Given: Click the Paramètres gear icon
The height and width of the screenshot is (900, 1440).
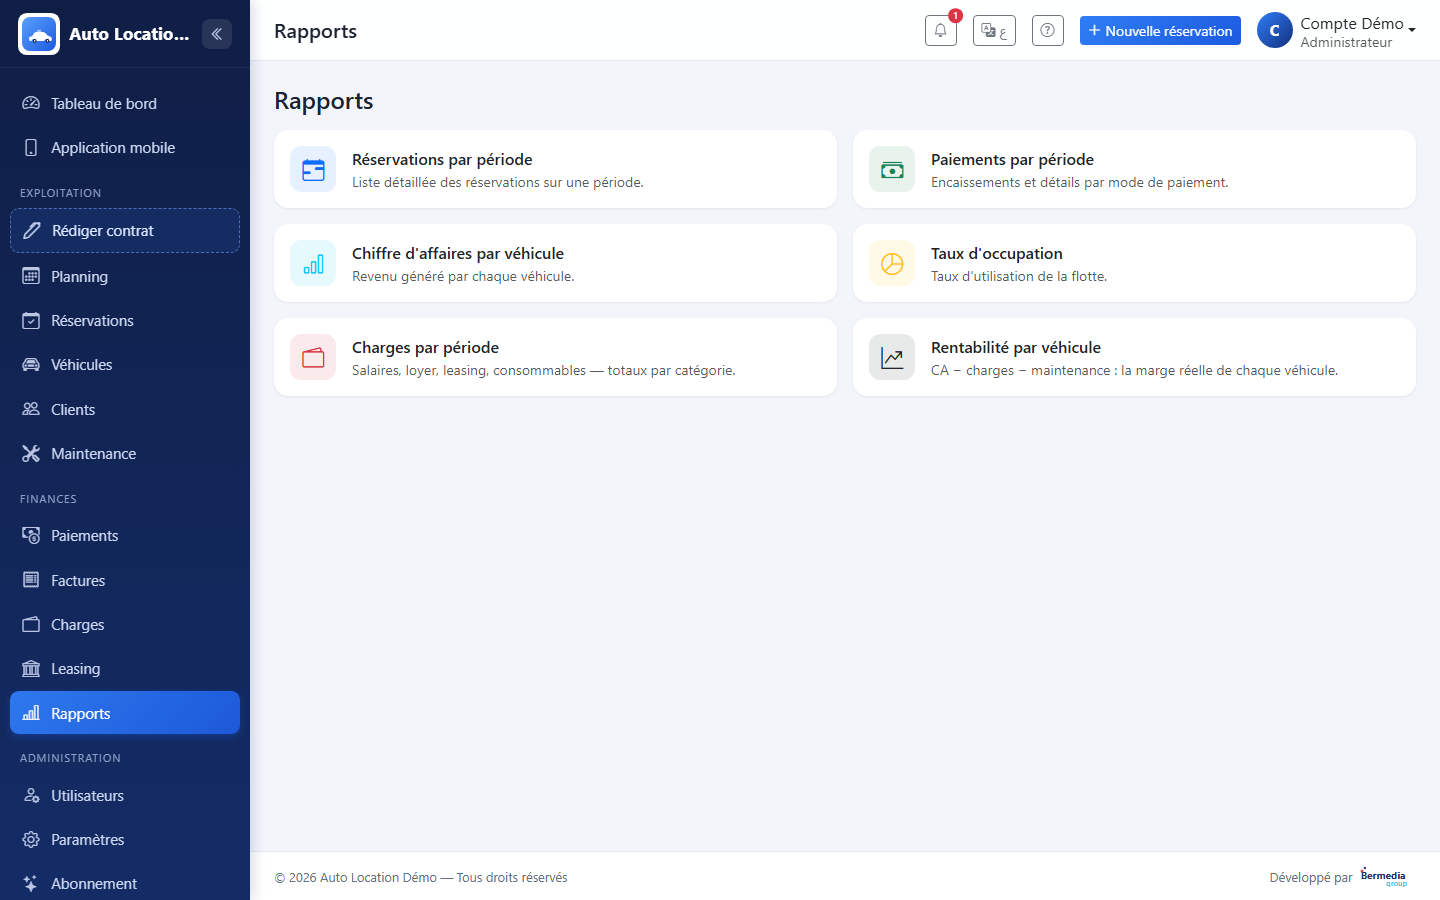Looking at the screenshot, I should point(31,839).
